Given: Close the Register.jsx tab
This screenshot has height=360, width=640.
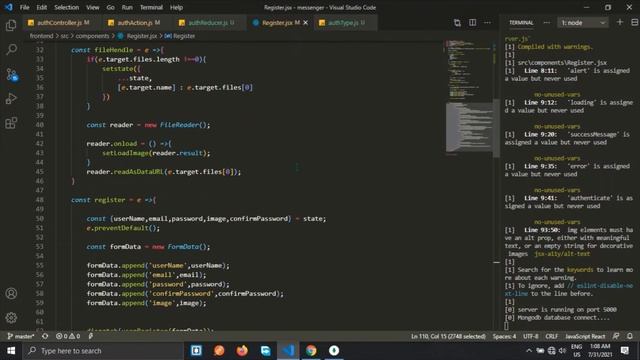Looking at the screenshot, I should click(305, 23).
